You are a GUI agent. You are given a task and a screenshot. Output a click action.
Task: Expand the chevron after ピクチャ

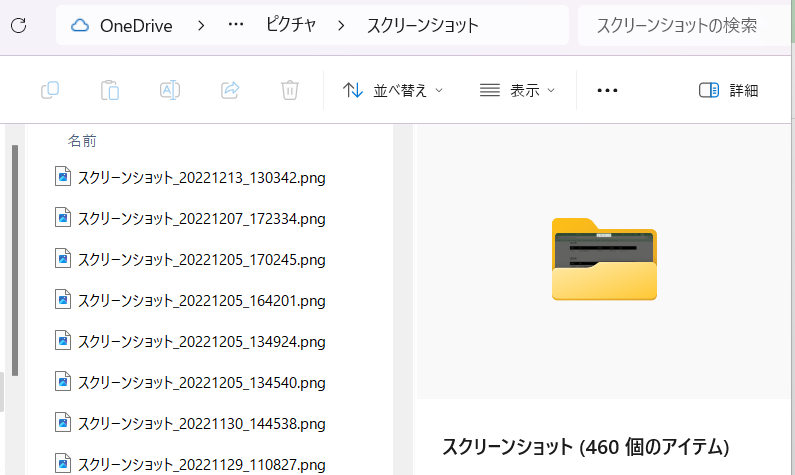341,25
